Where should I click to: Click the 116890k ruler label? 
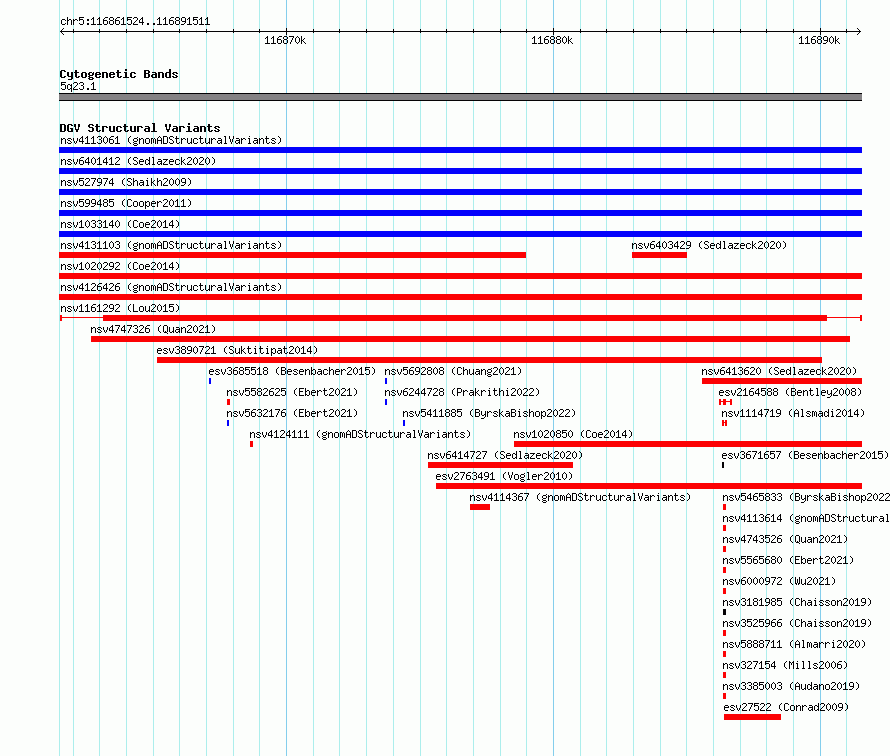pyautogui.click(x=818, y=40)
